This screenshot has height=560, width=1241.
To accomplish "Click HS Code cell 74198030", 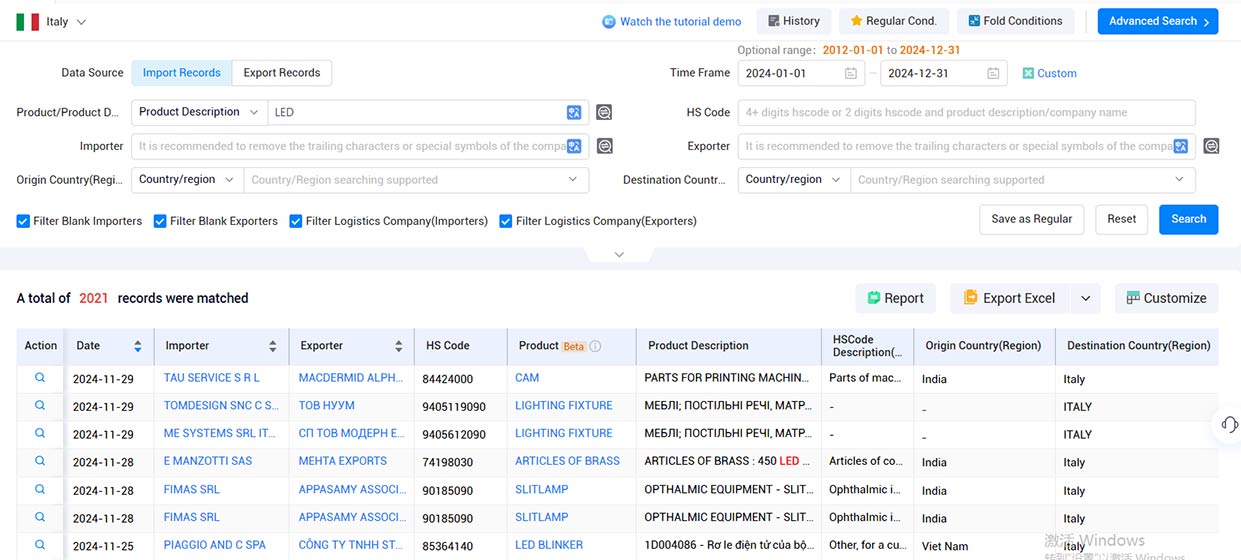I will 448,463.
